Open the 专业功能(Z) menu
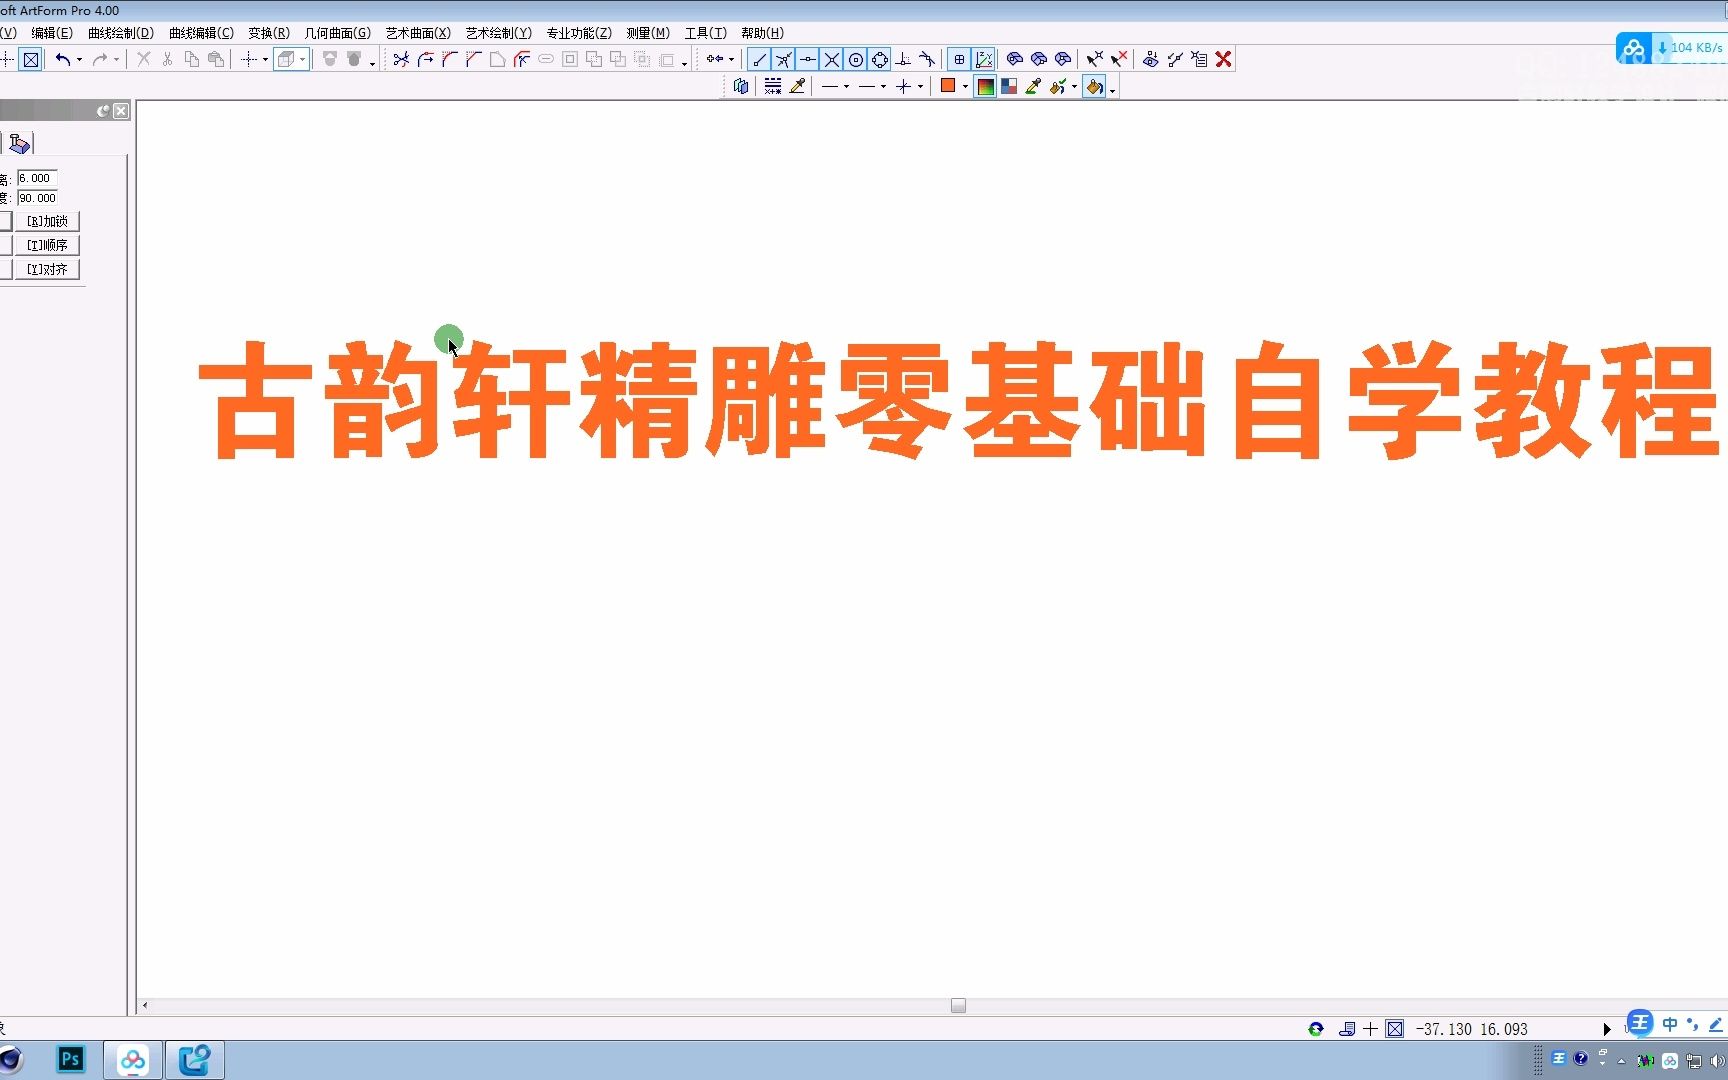Screen dimensions: 1728x1080 579,33
